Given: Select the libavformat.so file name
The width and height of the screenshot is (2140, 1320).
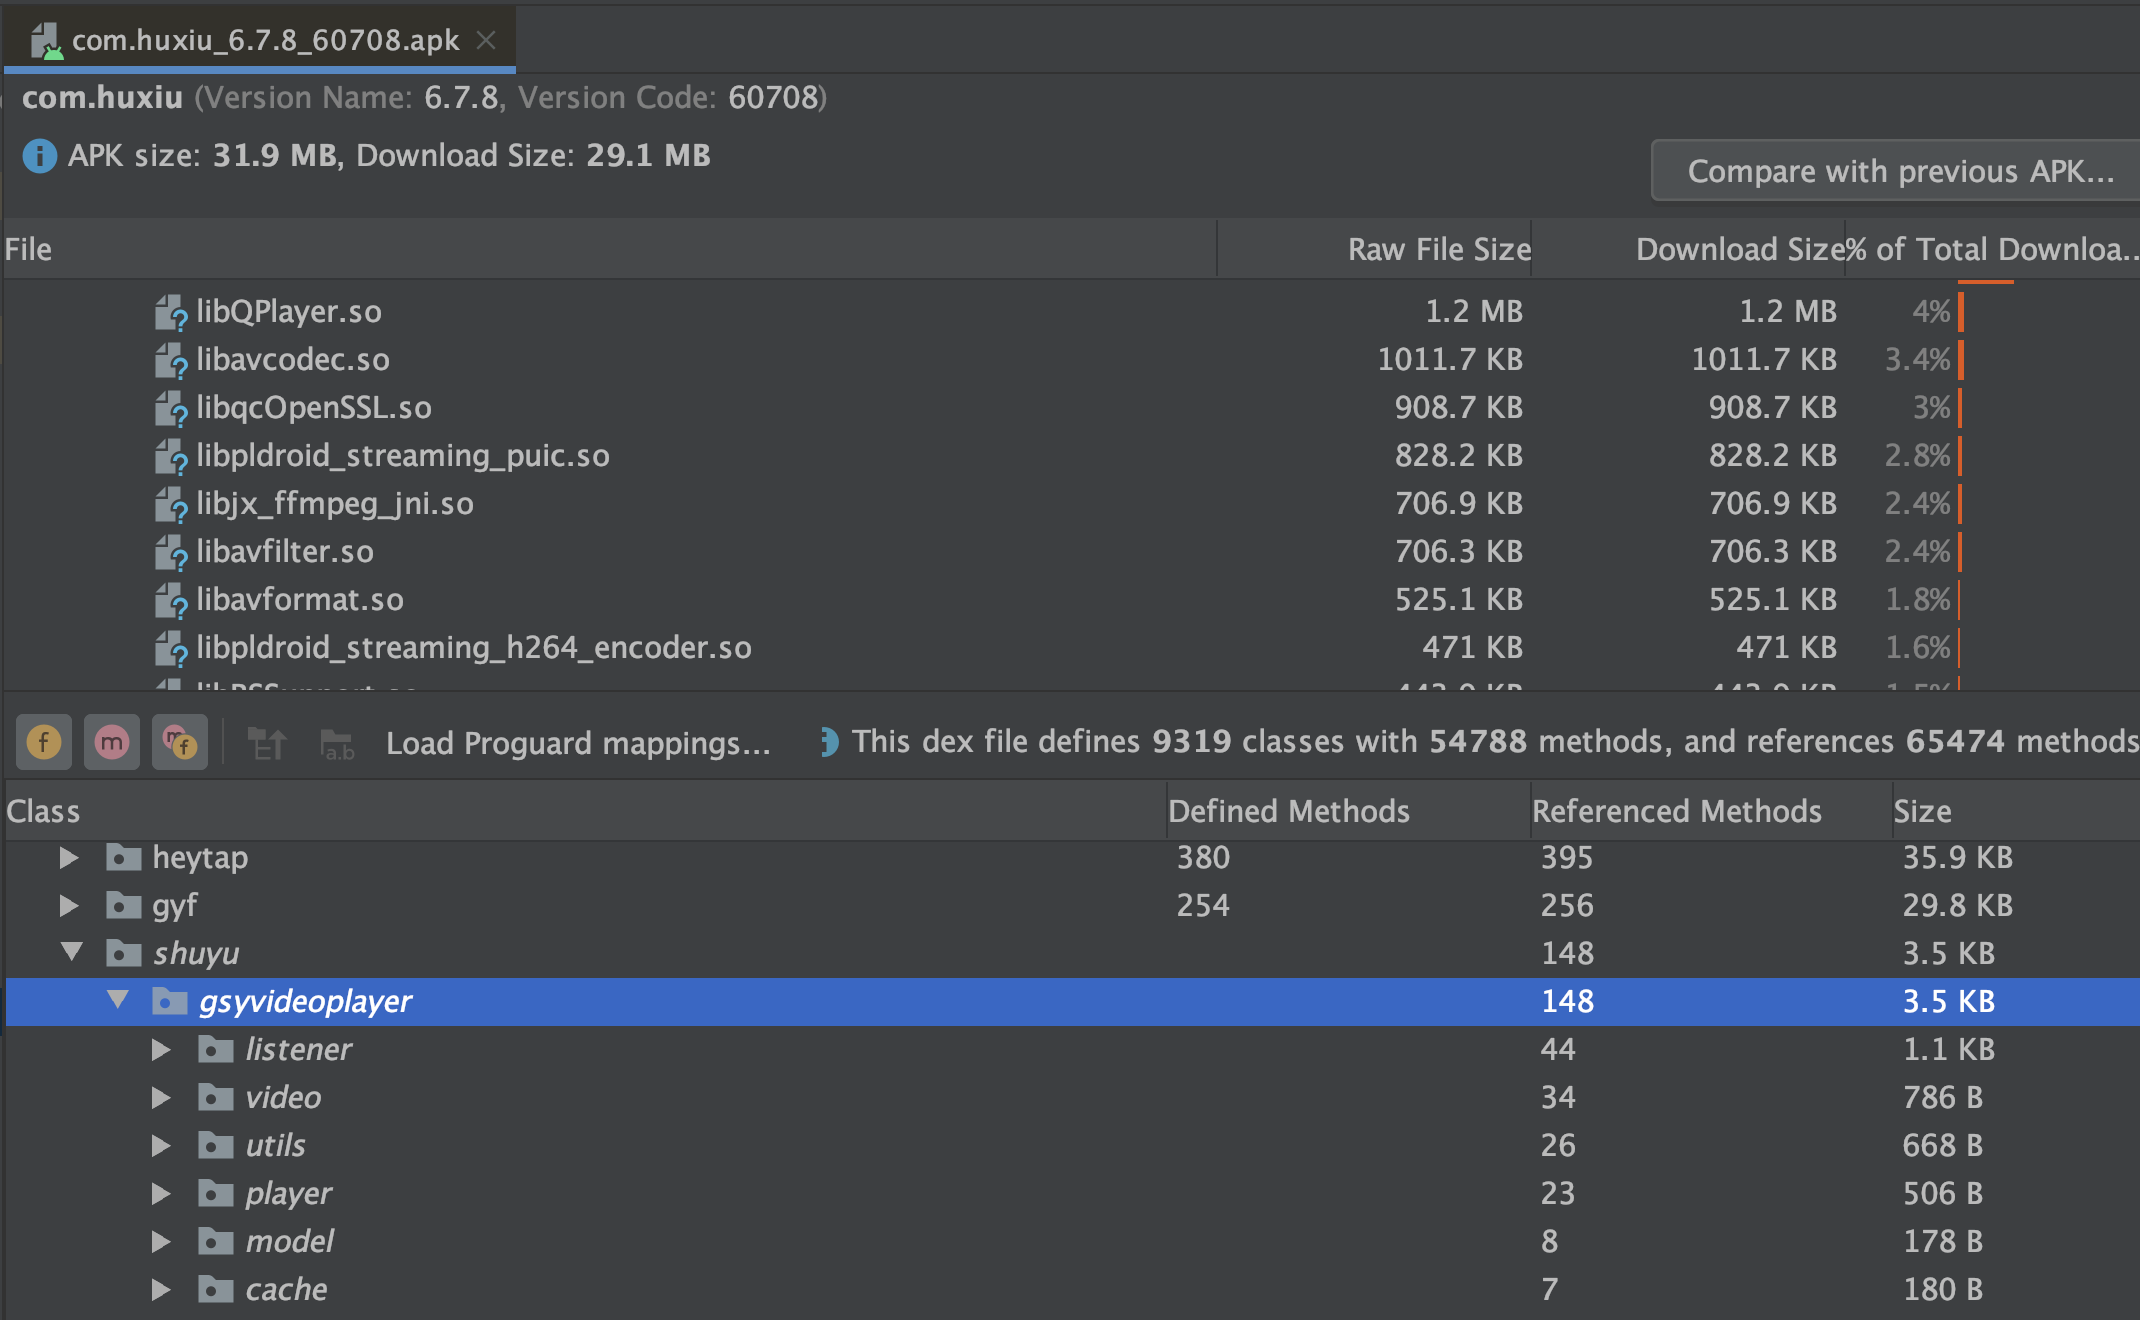Looking at the screenshot, I should (x=300, y=600).
